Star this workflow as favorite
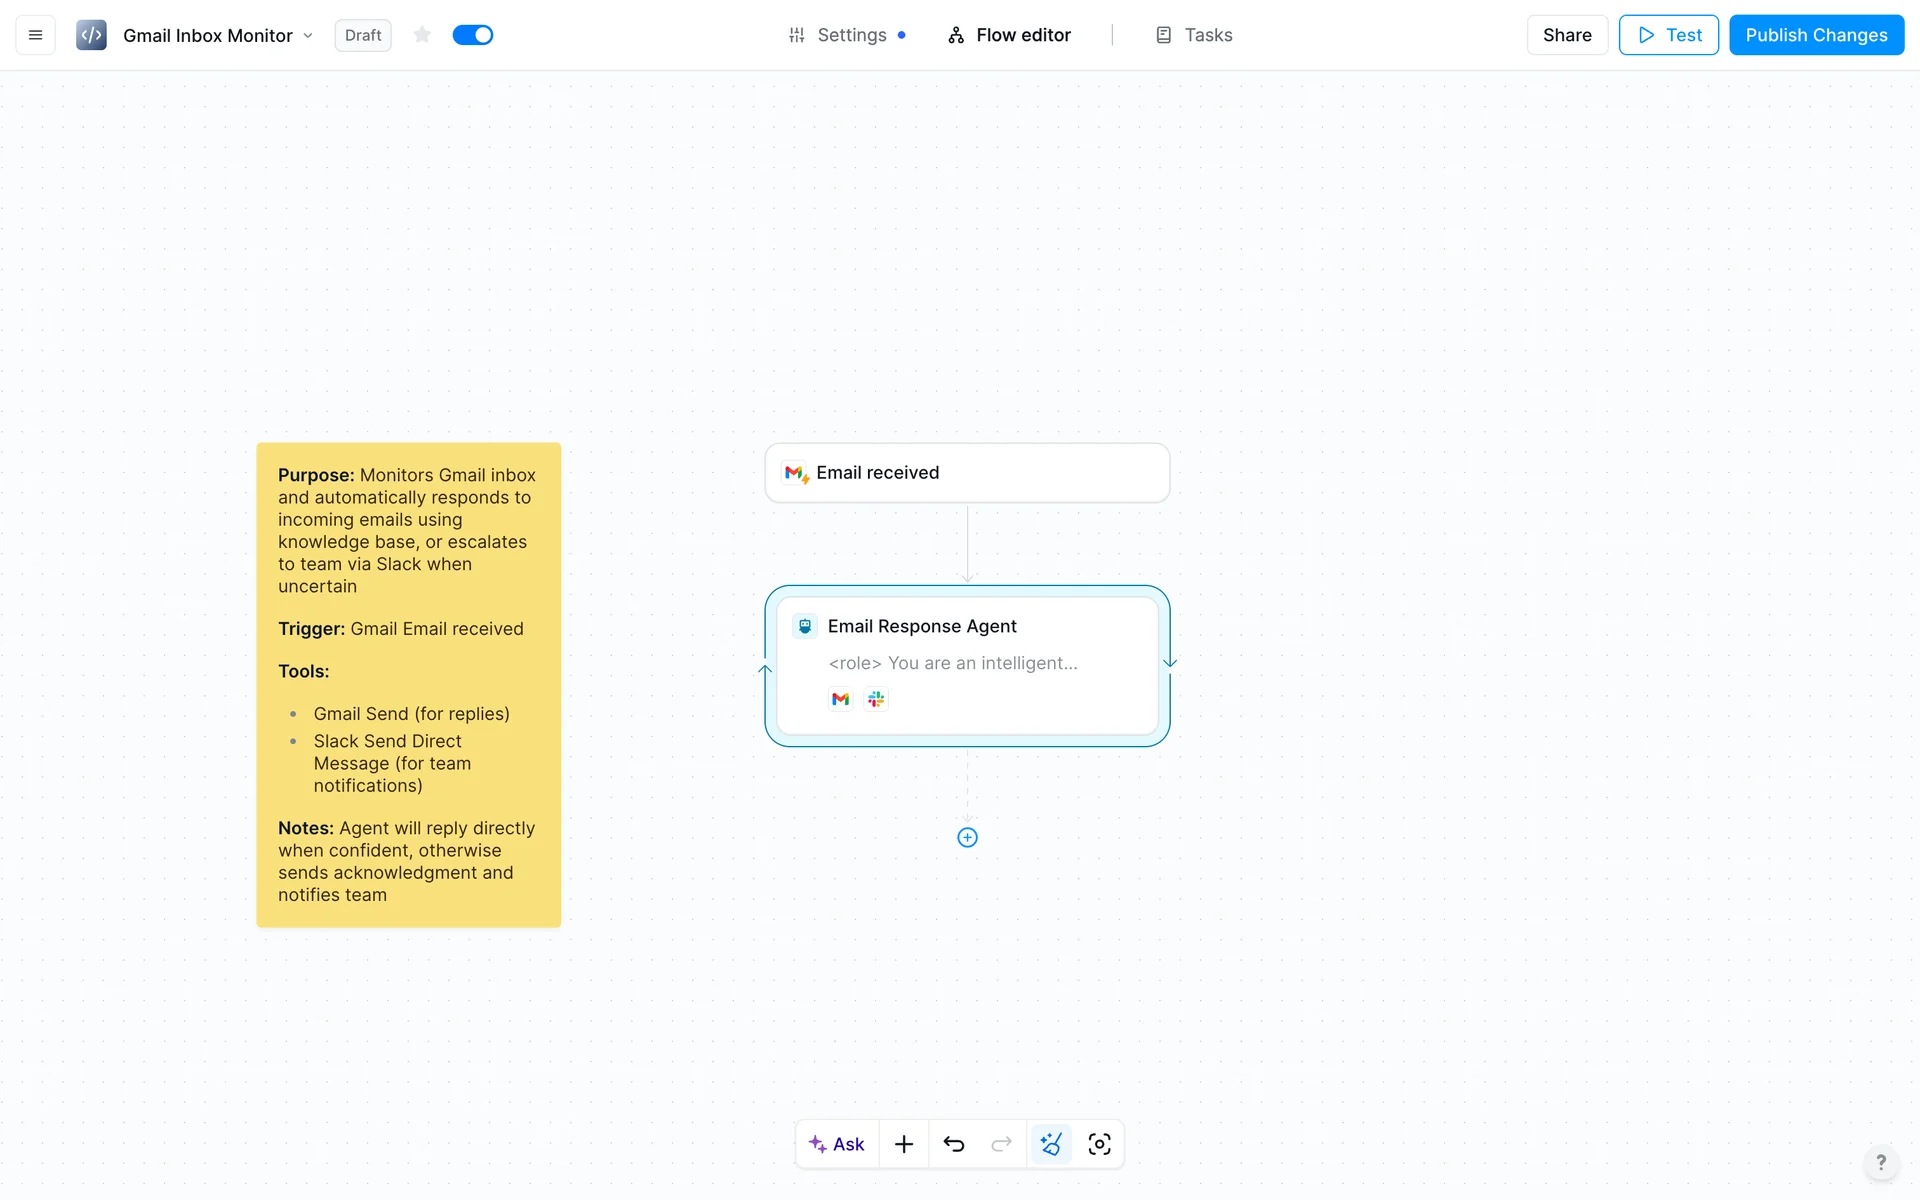This screenshot has width=1920, height=1200. tap(422, 35)
